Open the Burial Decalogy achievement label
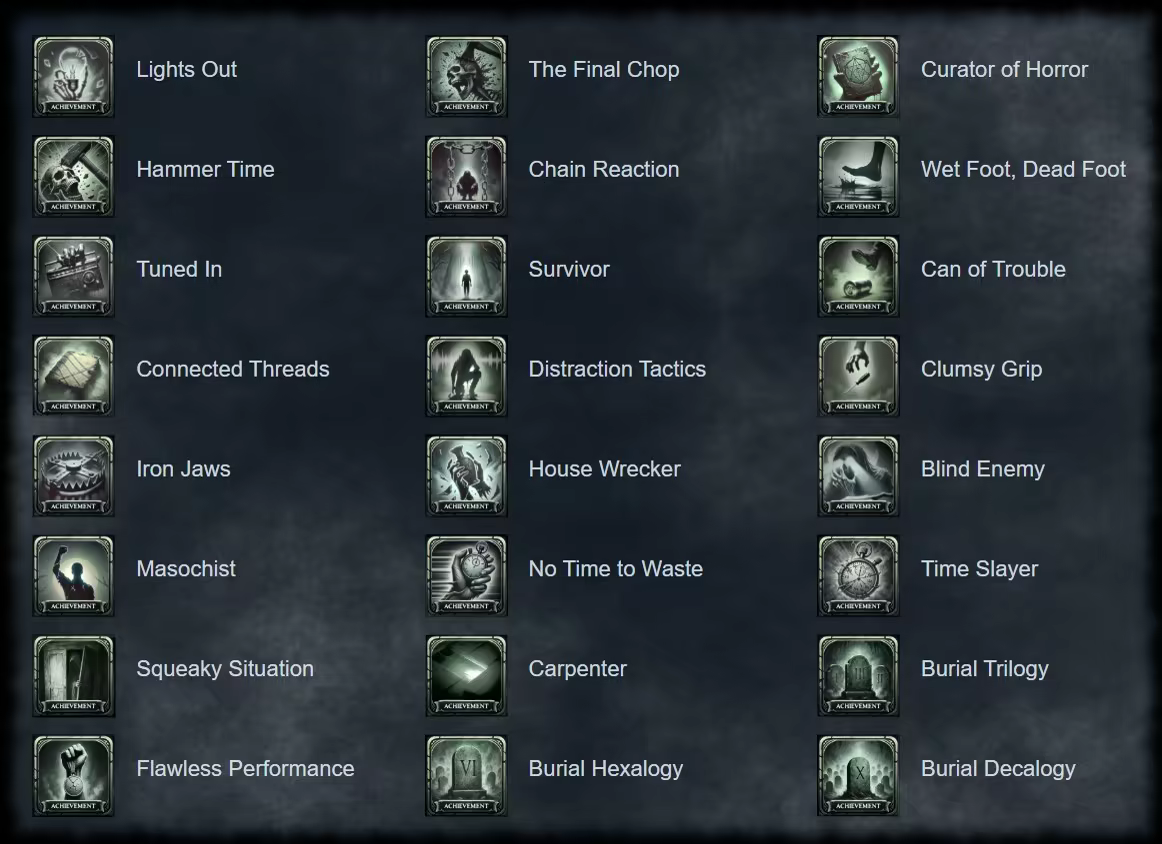This screenshot has height=844, width=1162. pyautogui.click(x=998, y=768)
